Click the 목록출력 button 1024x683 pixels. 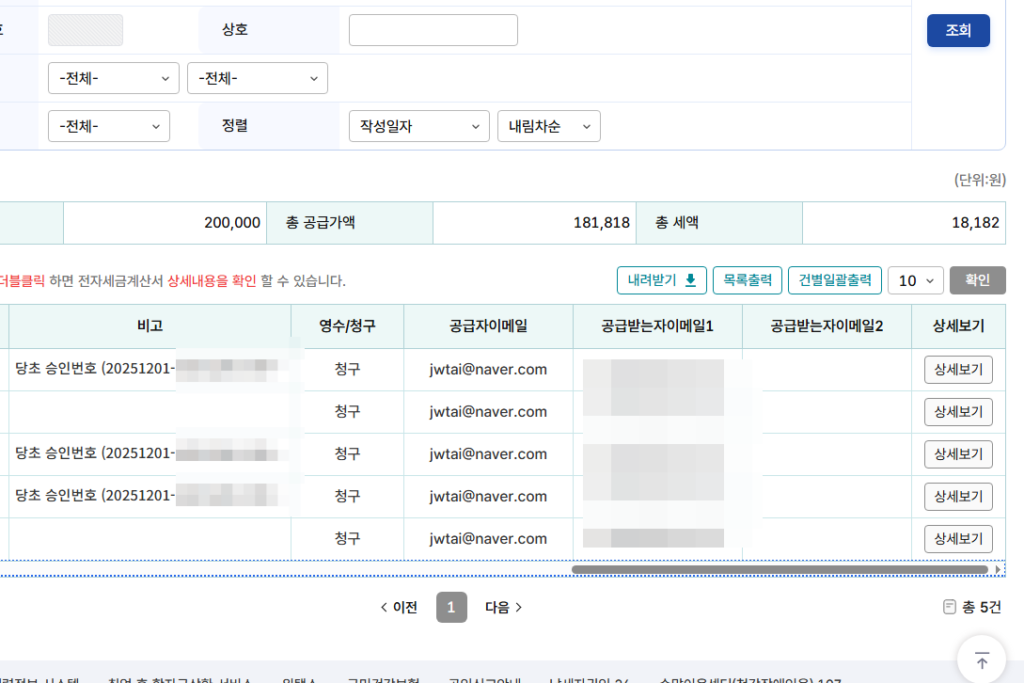[747, 281]
